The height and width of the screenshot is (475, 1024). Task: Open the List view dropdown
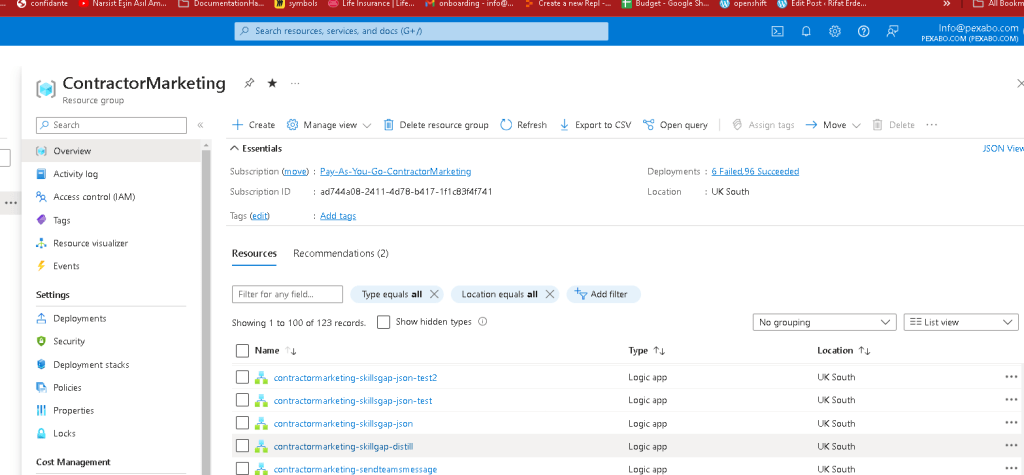961,322
